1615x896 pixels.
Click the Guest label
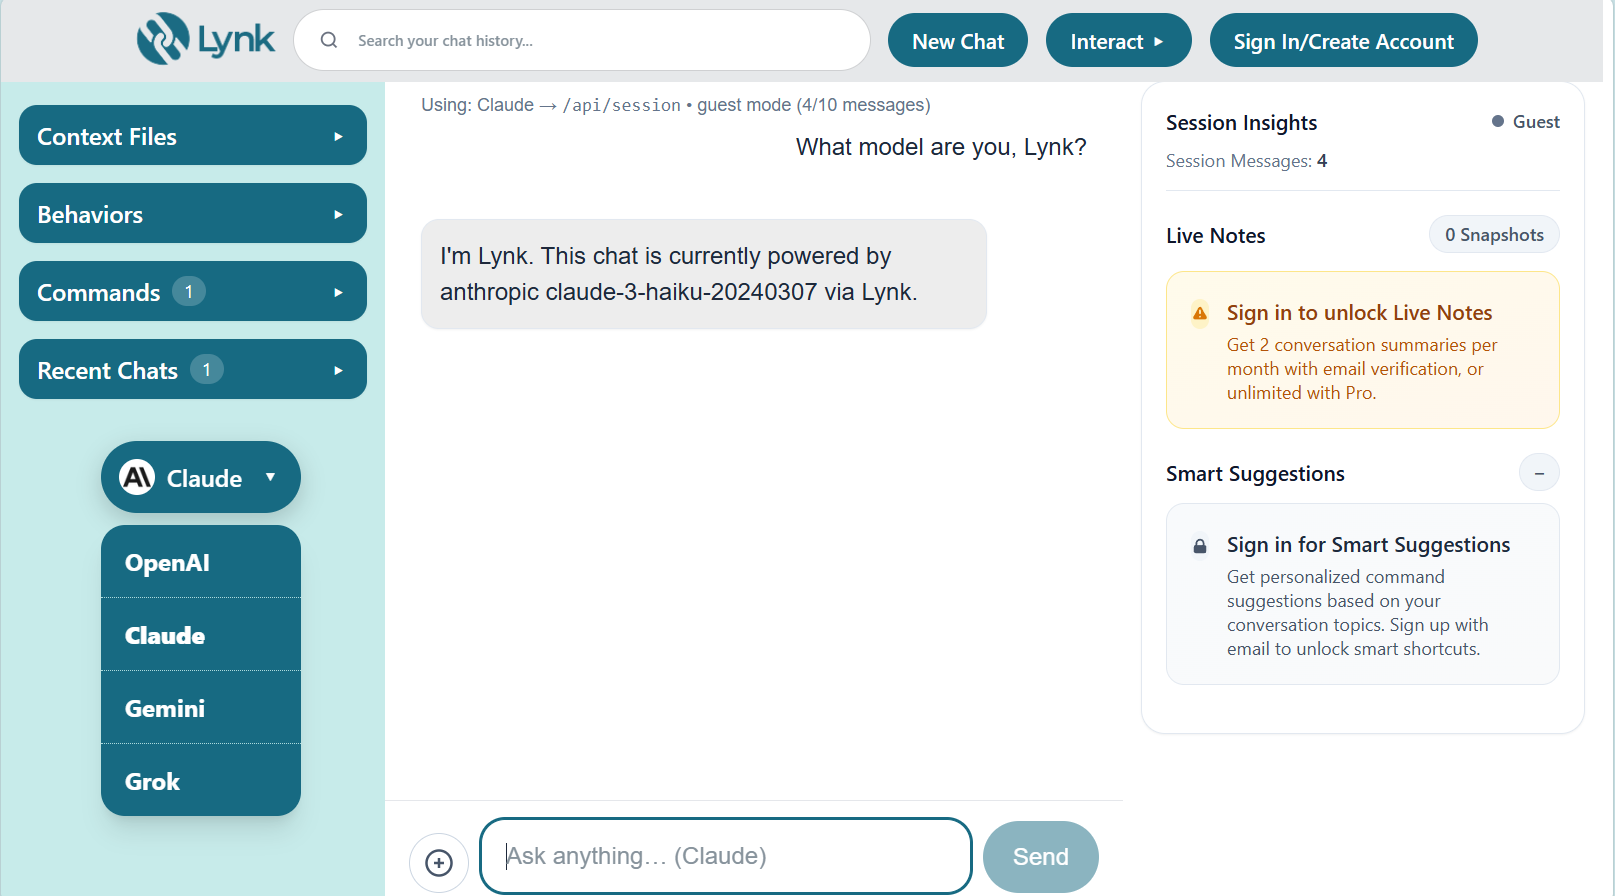[x=1536, y=121]
